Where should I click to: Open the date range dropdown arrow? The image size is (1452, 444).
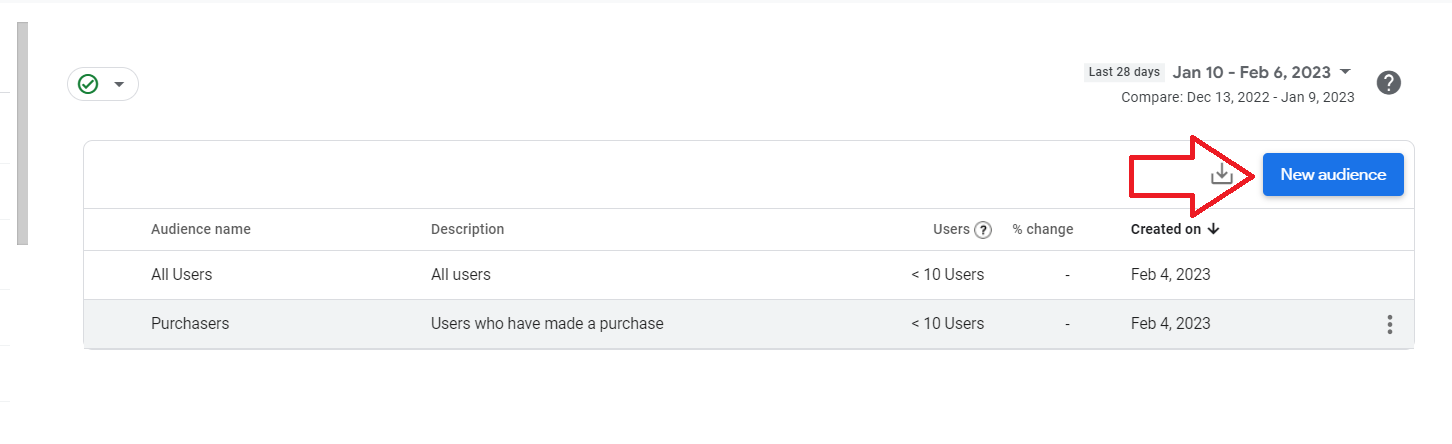[x=1345, y=72]
